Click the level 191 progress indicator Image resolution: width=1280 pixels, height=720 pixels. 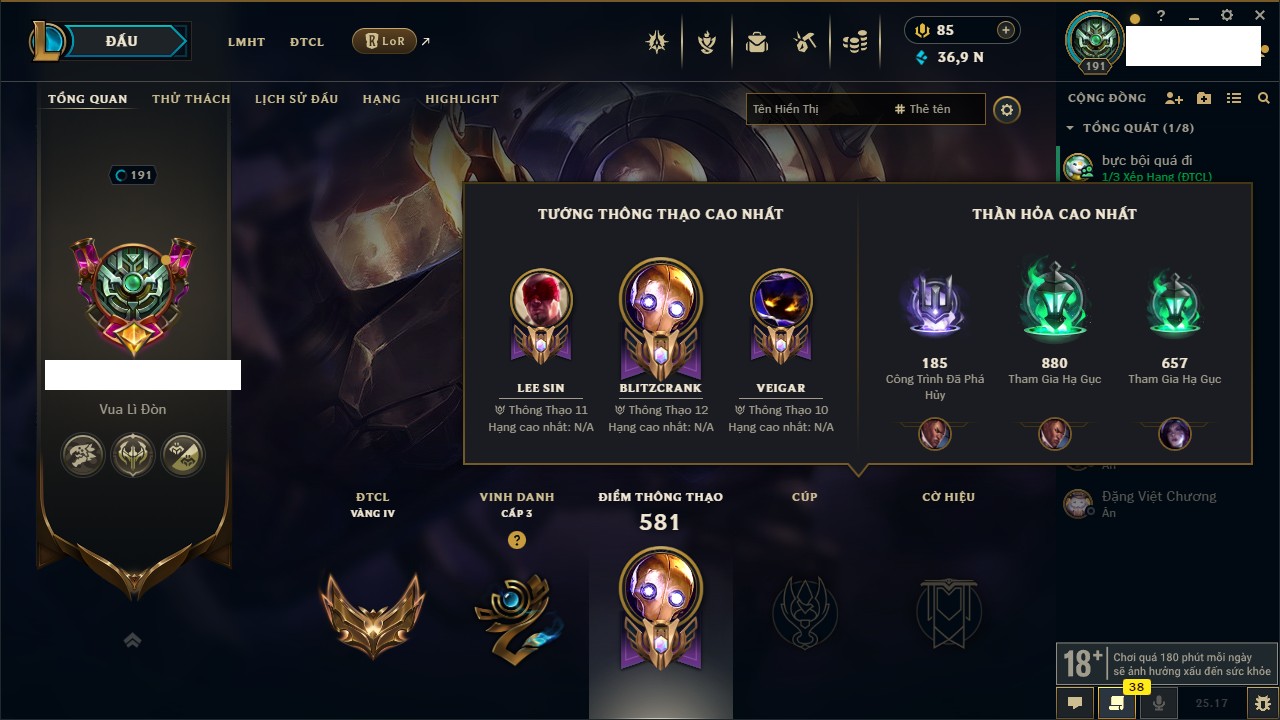[x=133, y=175]
